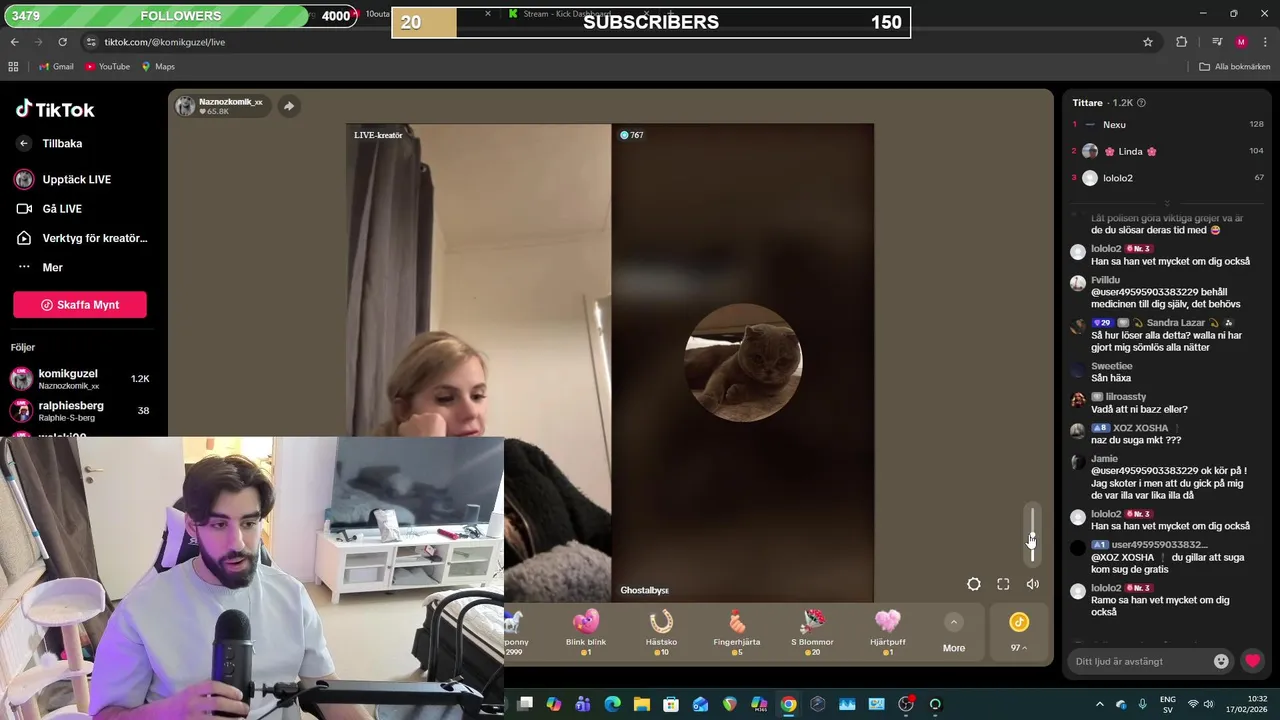Open Naznozkomik_xx streamer profile avatar

186,106
